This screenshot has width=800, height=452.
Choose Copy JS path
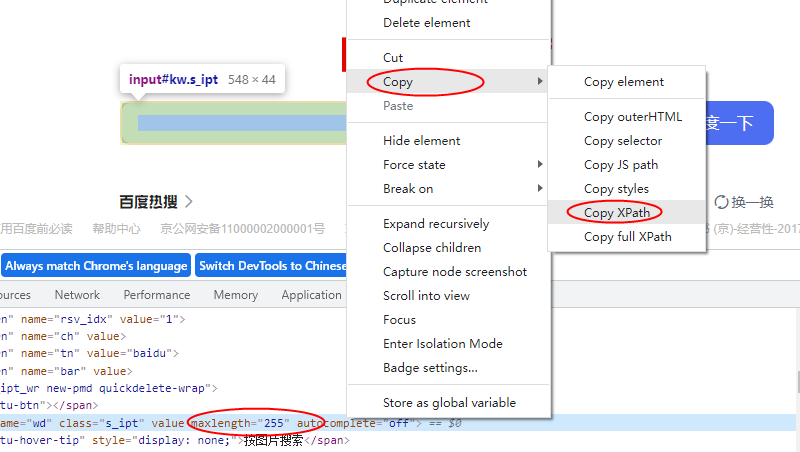point(620,165)
